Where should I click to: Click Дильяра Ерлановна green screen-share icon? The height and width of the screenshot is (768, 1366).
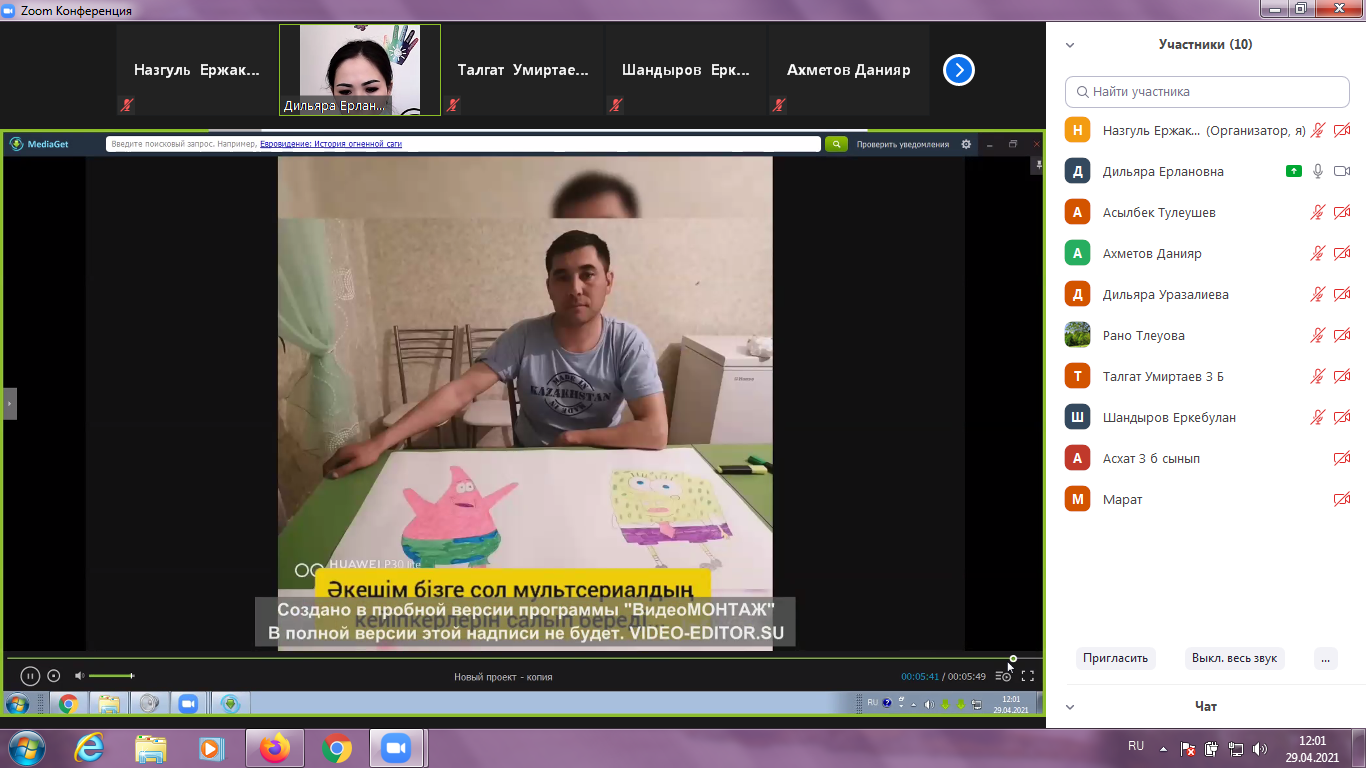click(1294, 171)
